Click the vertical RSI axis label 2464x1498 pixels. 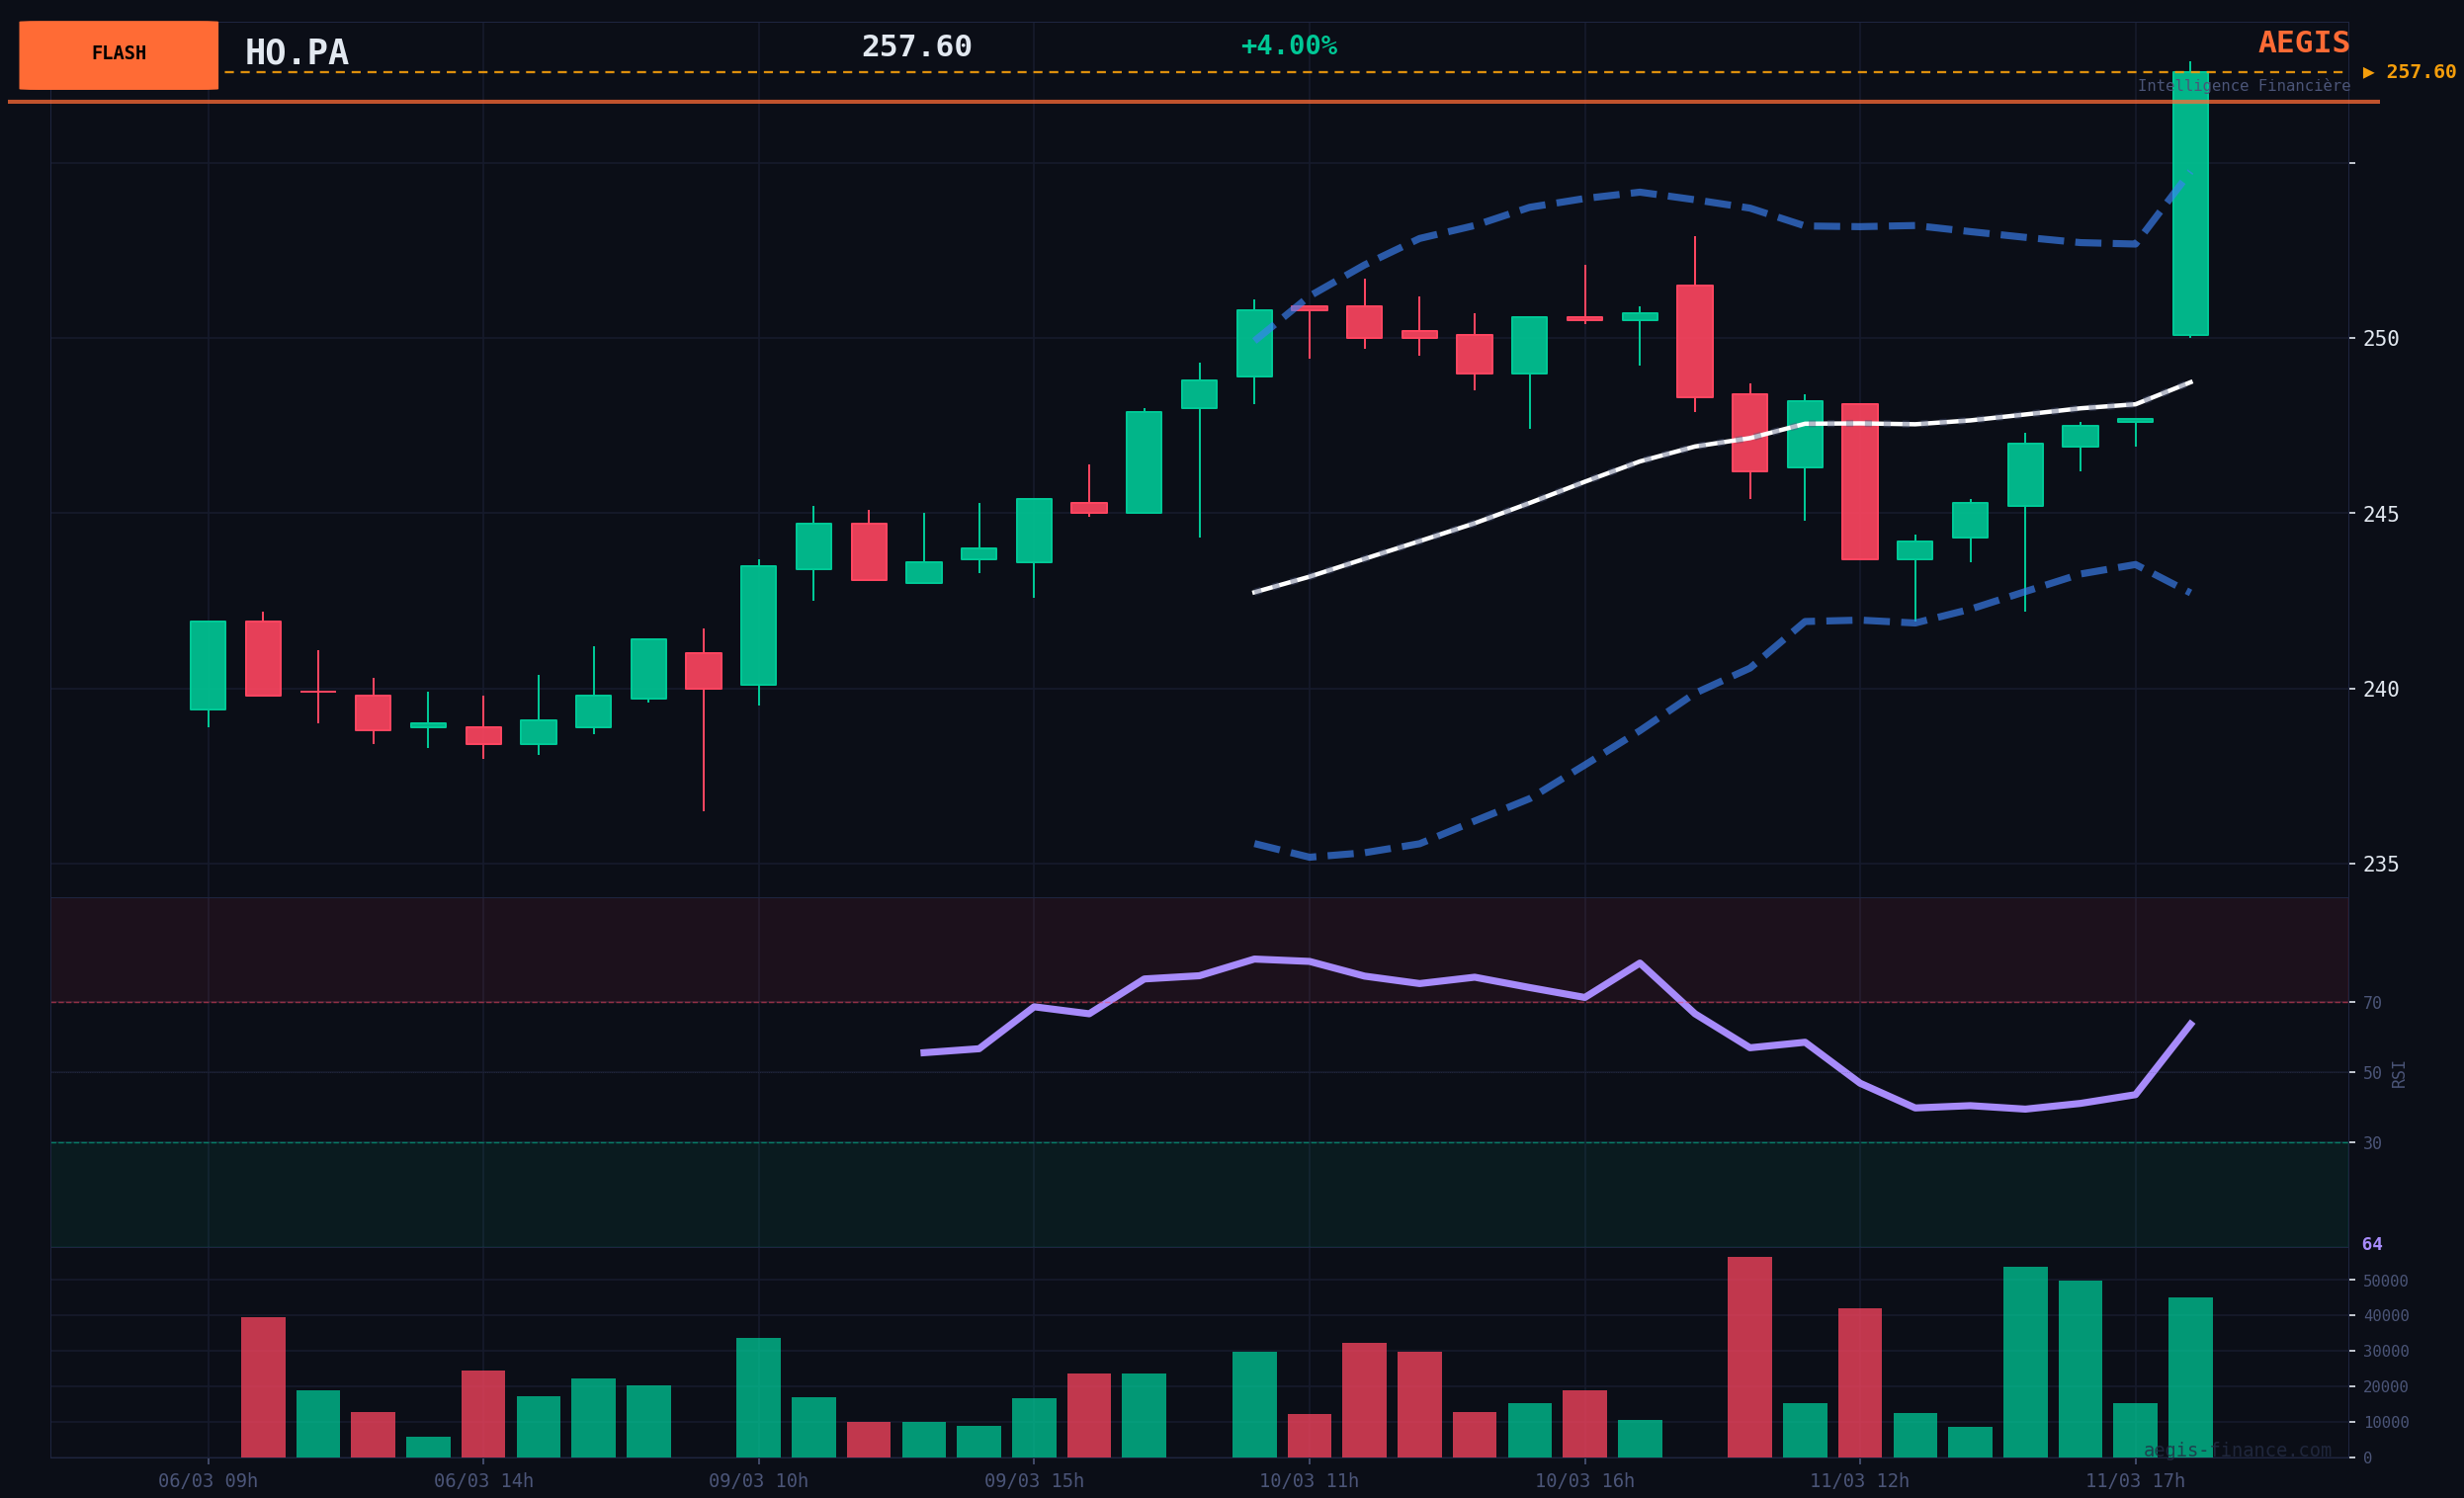[x=2398, y=1074]
